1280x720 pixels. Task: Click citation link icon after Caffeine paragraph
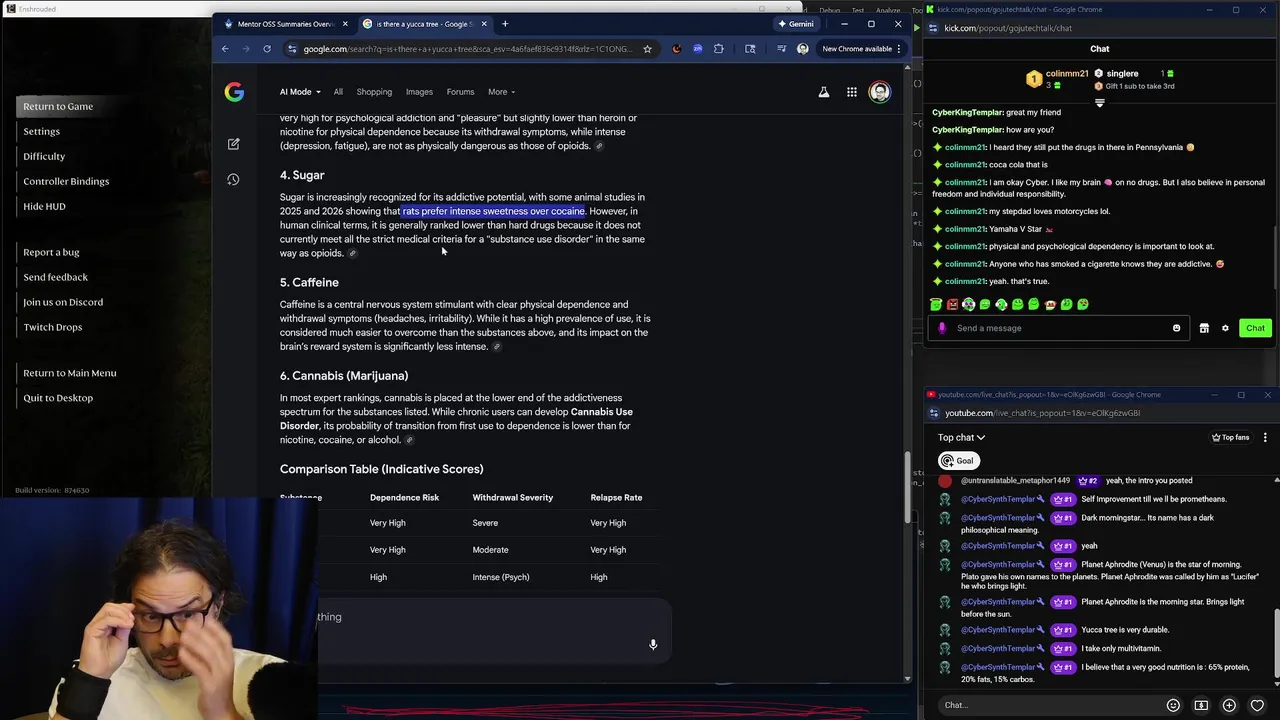[x=497, y=347]
